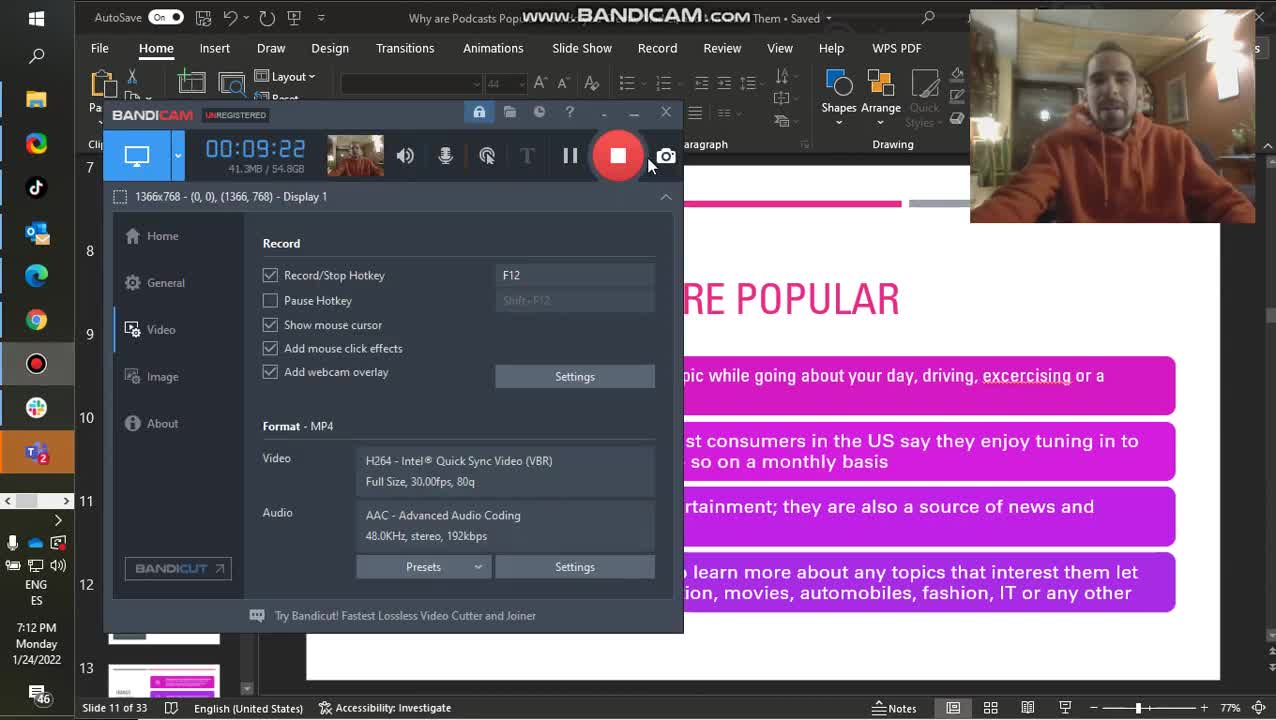Open the Notes pane
The width and height of the screenshot is (1276, 720).
(894, 708)
